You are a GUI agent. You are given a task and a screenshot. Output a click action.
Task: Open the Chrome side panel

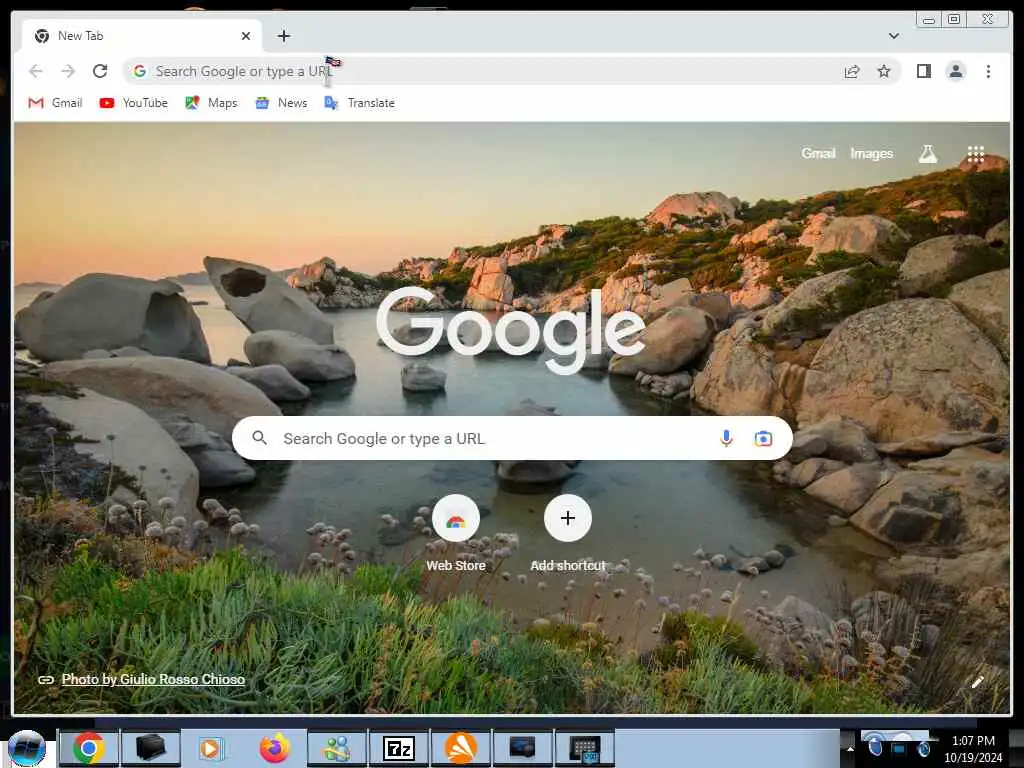pos(923,71)
